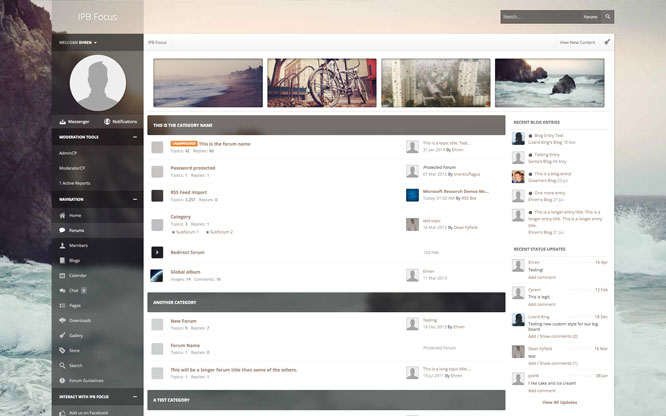
Task: Click the beach sunset banner thumbnail
Action: (x=208, y=83)
